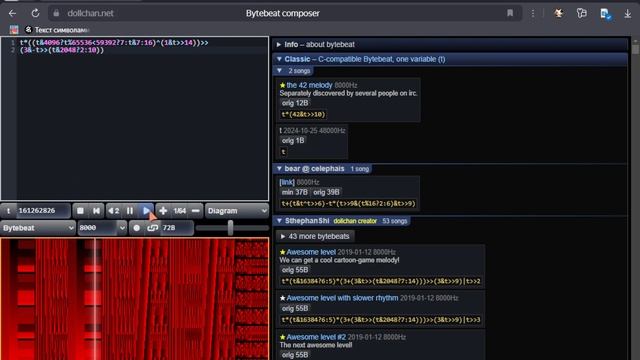
Task: Open the three-dot page menu
Action: (533, 13)
